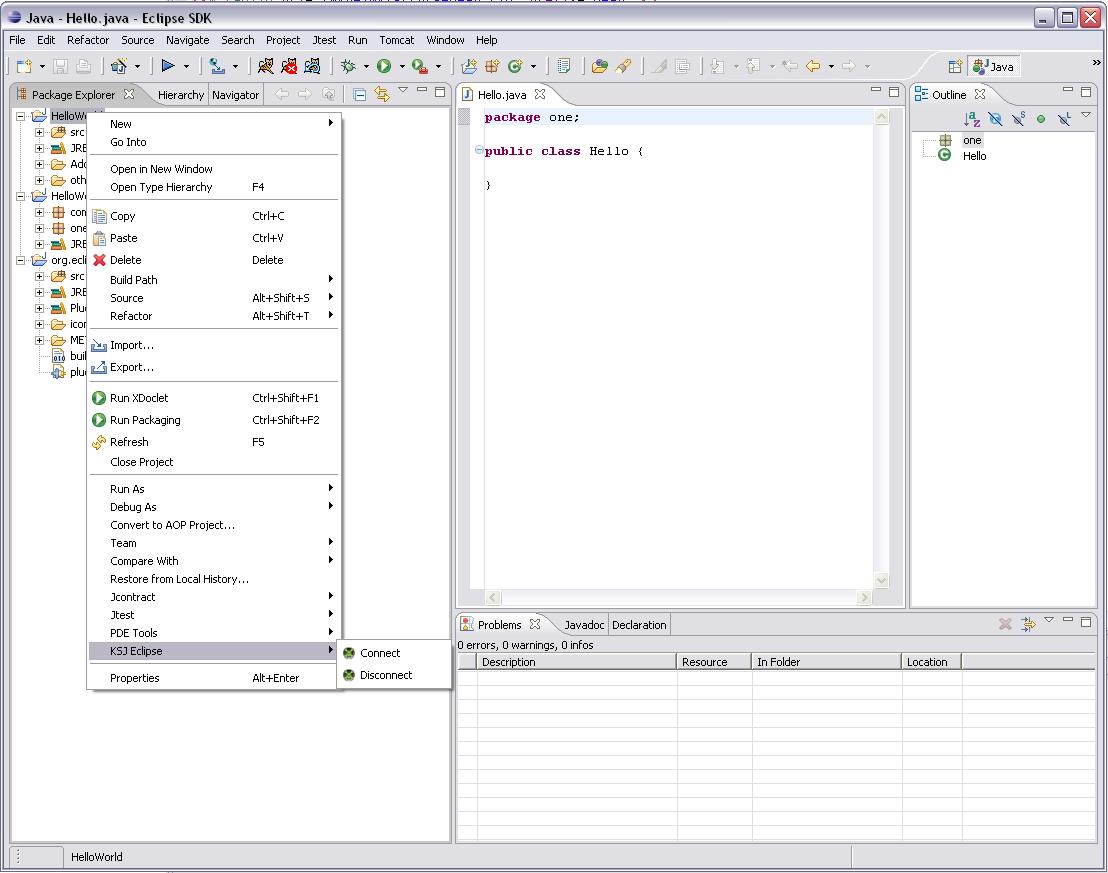Image resolution: width=1108 pixels, height=873 pixels.
Task: Click the Resource column header
Action: 714,662
